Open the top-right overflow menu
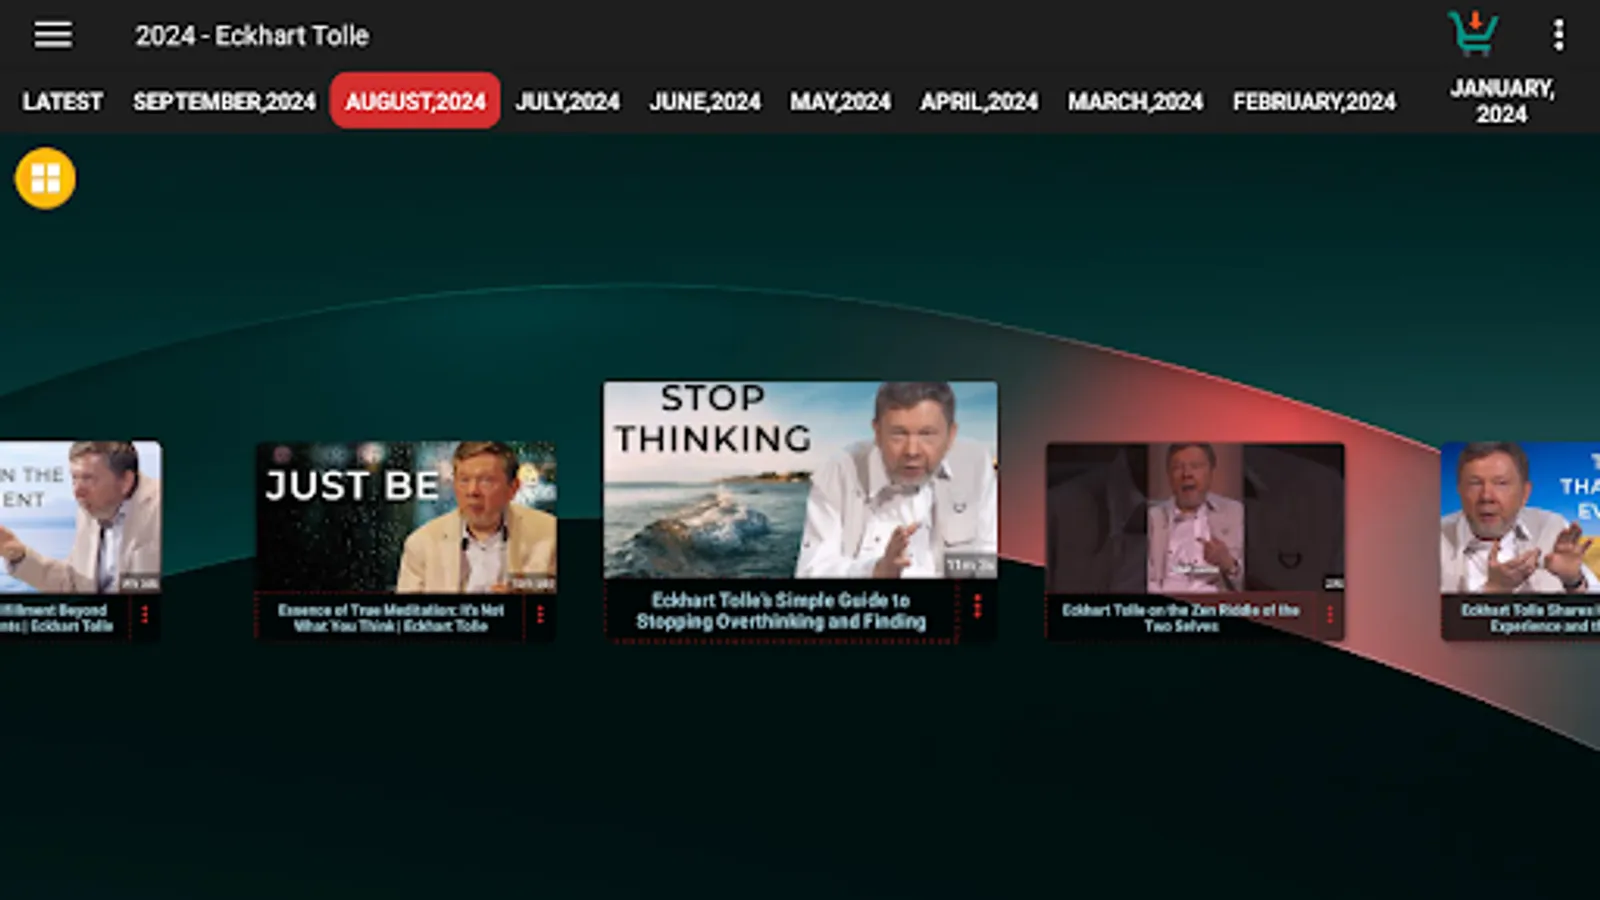Viewport: 1600px width, 900px height. pos(1558,35)
